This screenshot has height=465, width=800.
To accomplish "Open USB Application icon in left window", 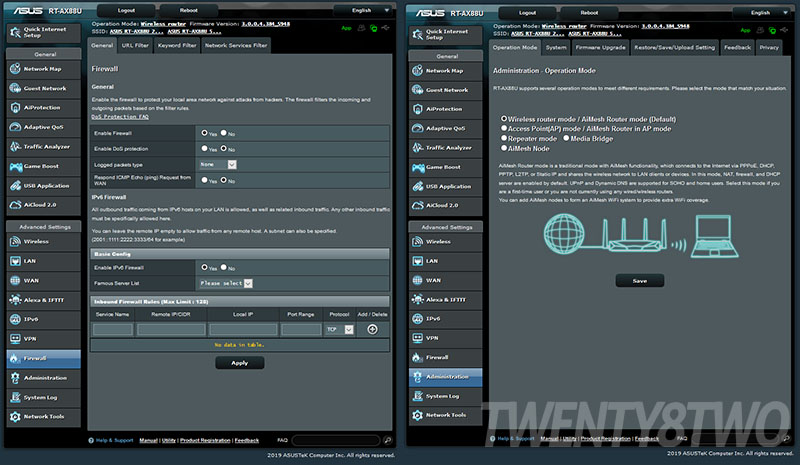I will click(x=15, y=185).
